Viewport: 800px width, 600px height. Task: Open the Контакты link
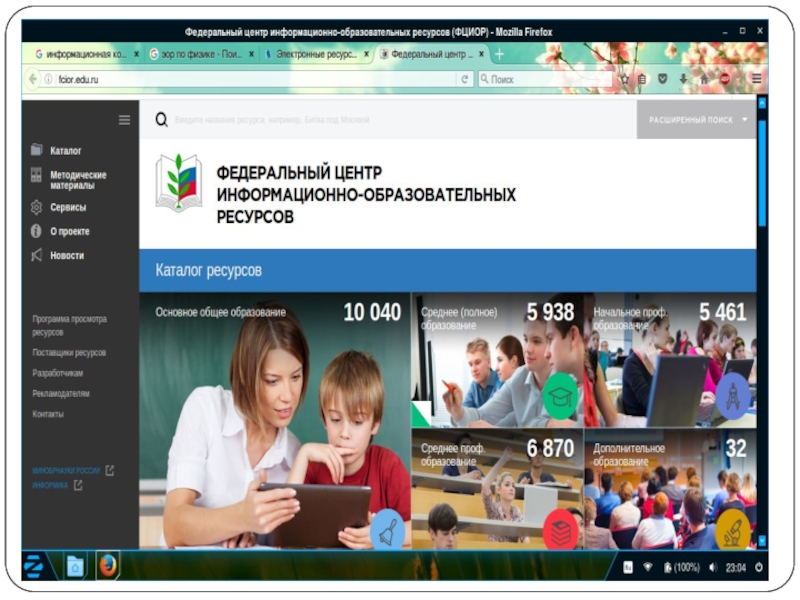click(x=48, y=414)
